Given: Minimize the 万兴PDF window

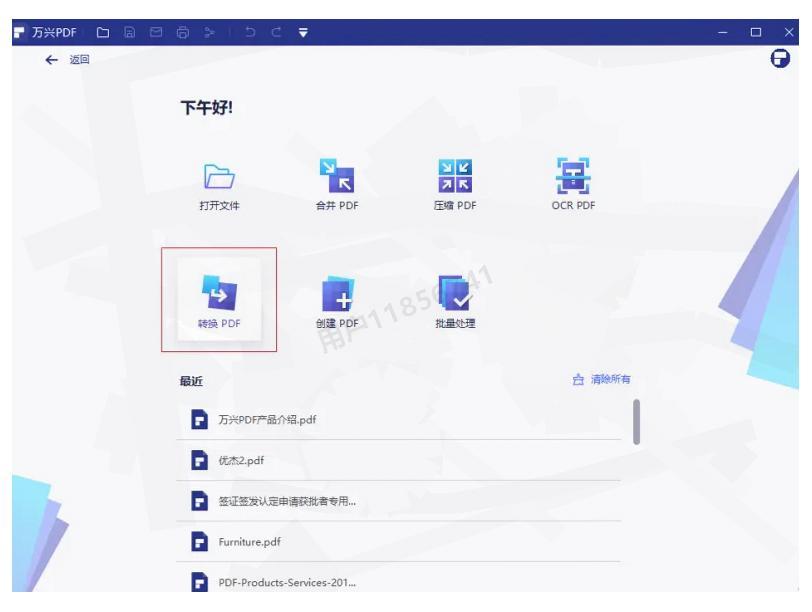Looking at the screenshot, I should (723, 33).
